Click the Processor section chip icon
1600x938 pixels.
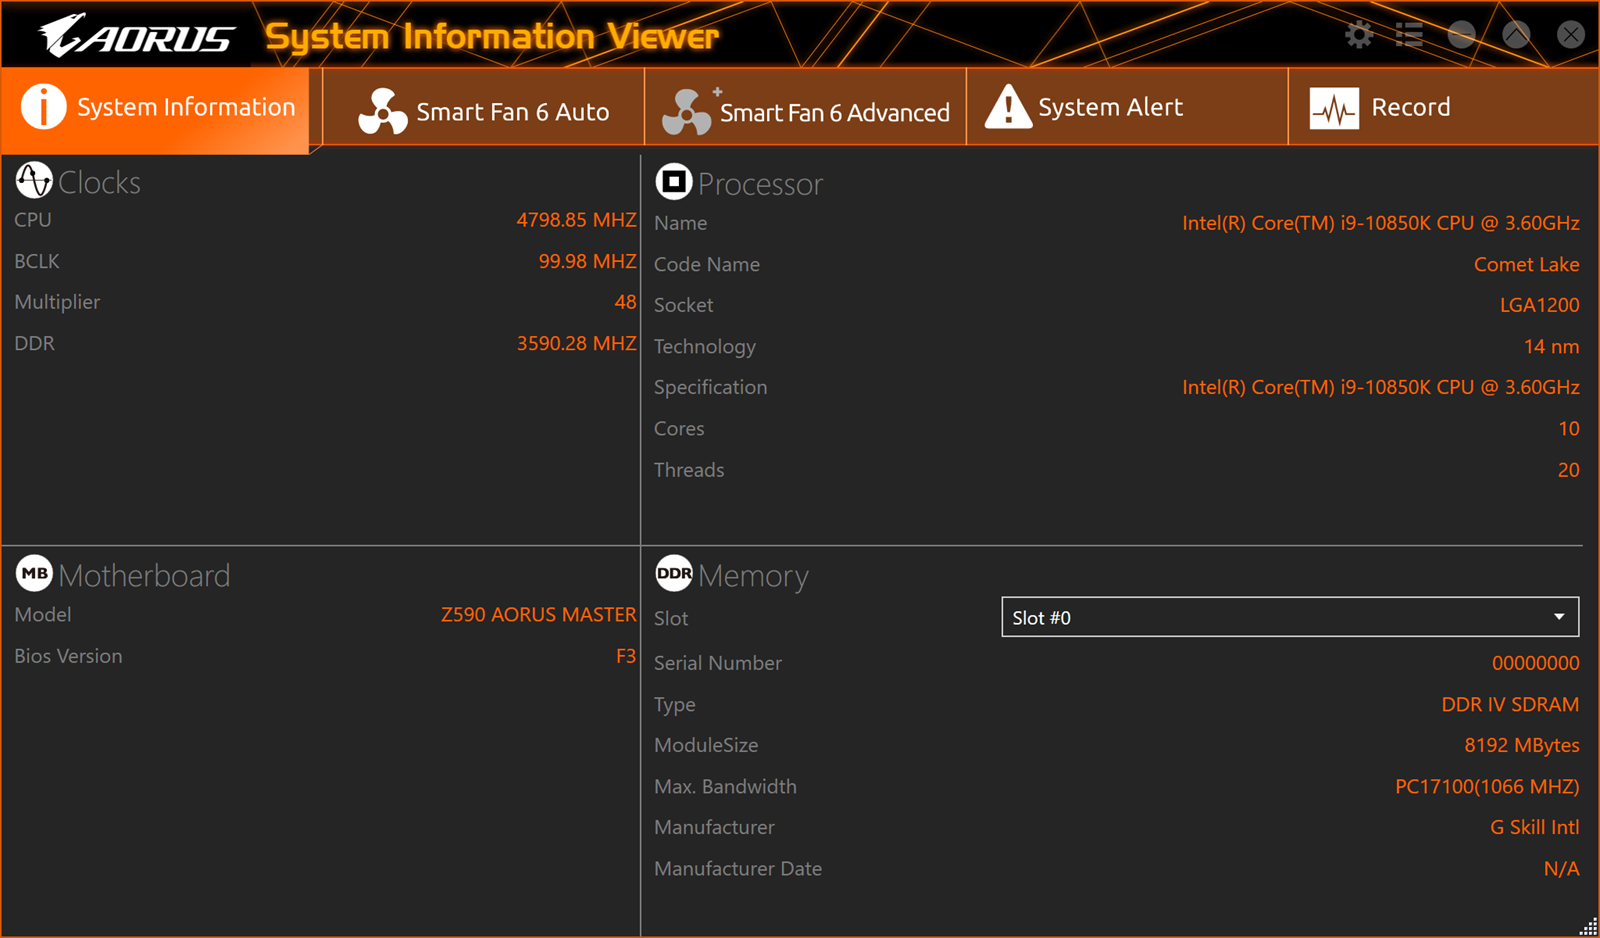click(673, 181)
